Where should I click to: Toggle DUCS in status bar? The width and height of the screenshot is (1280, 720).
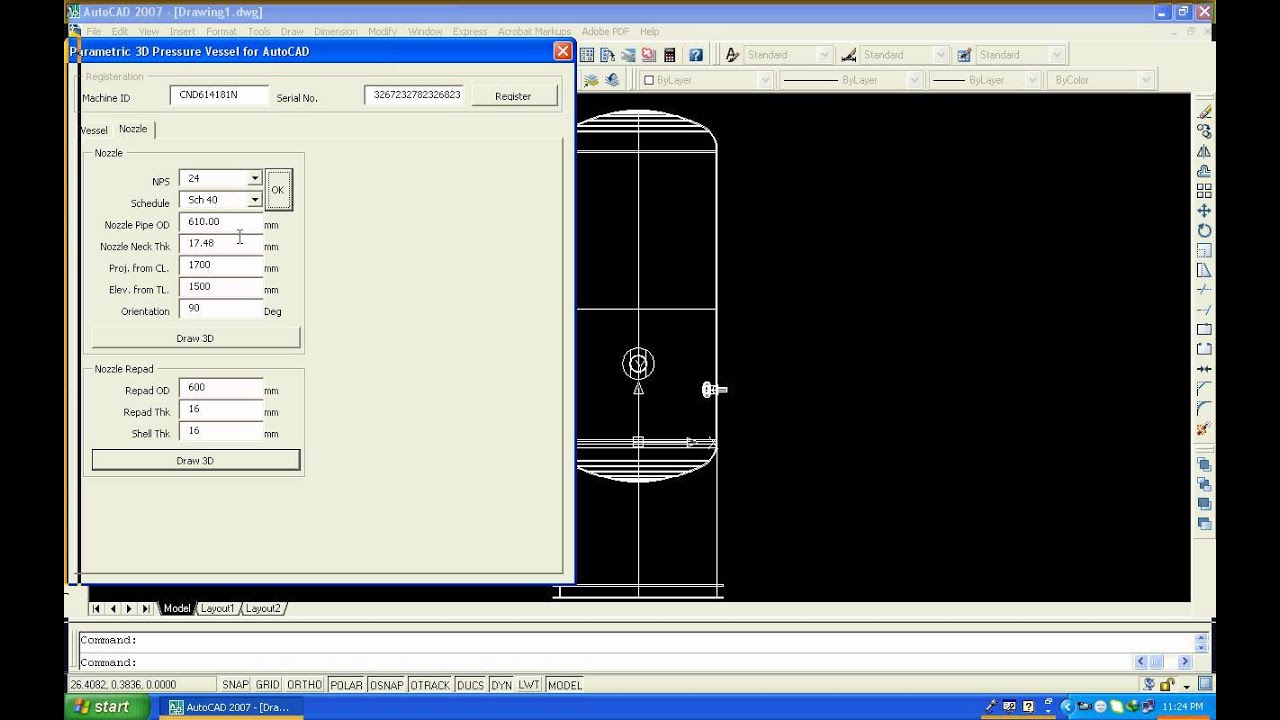pos(470,685)
